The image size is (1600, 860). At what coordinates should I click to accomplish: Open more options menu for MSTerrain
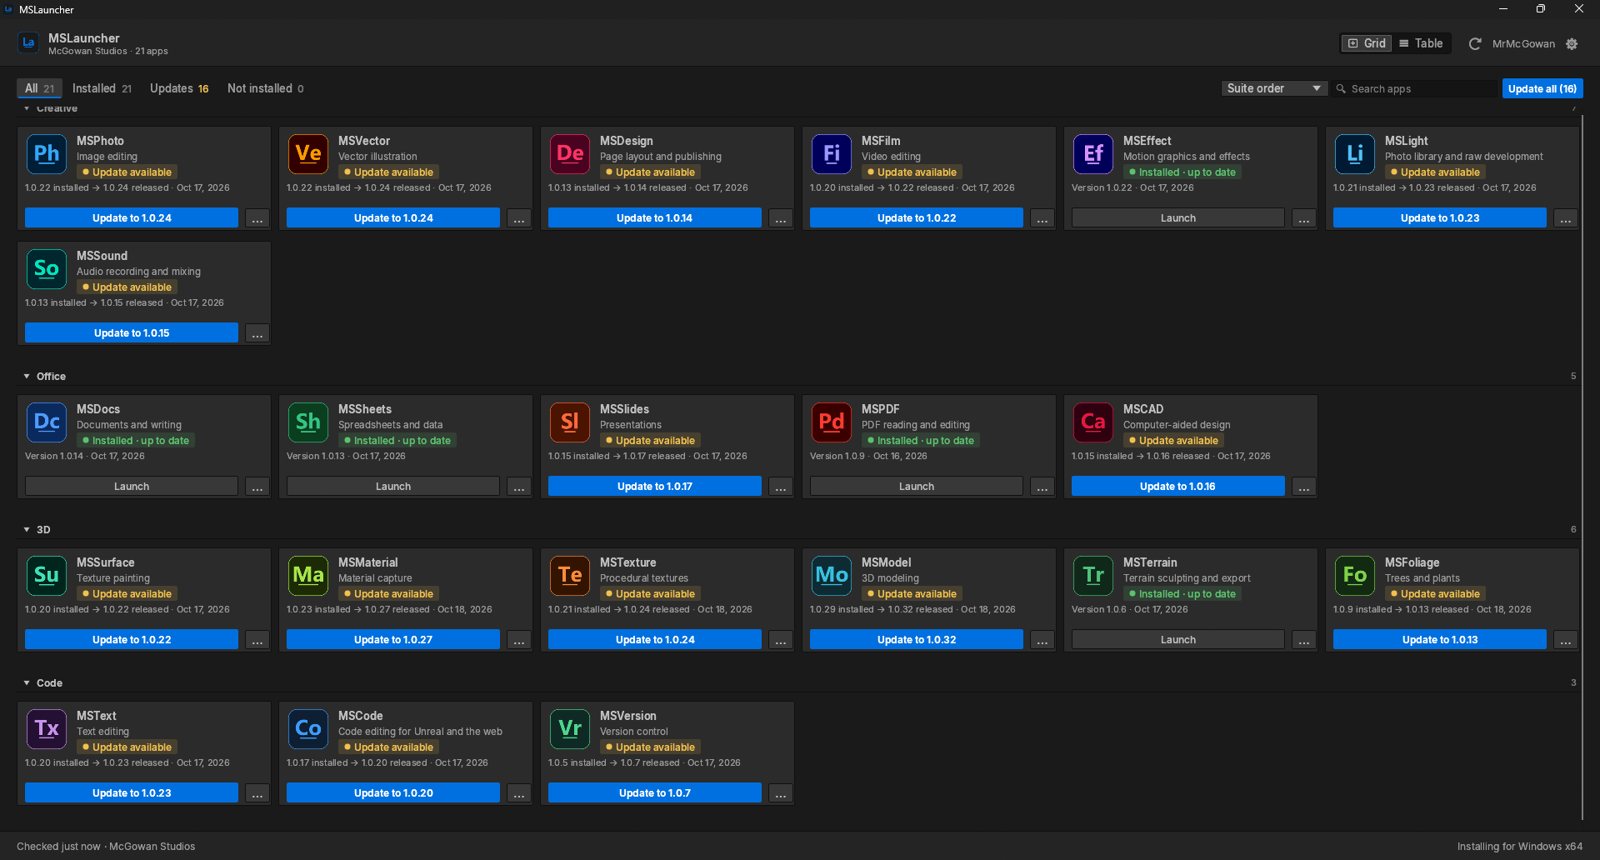1304,639
